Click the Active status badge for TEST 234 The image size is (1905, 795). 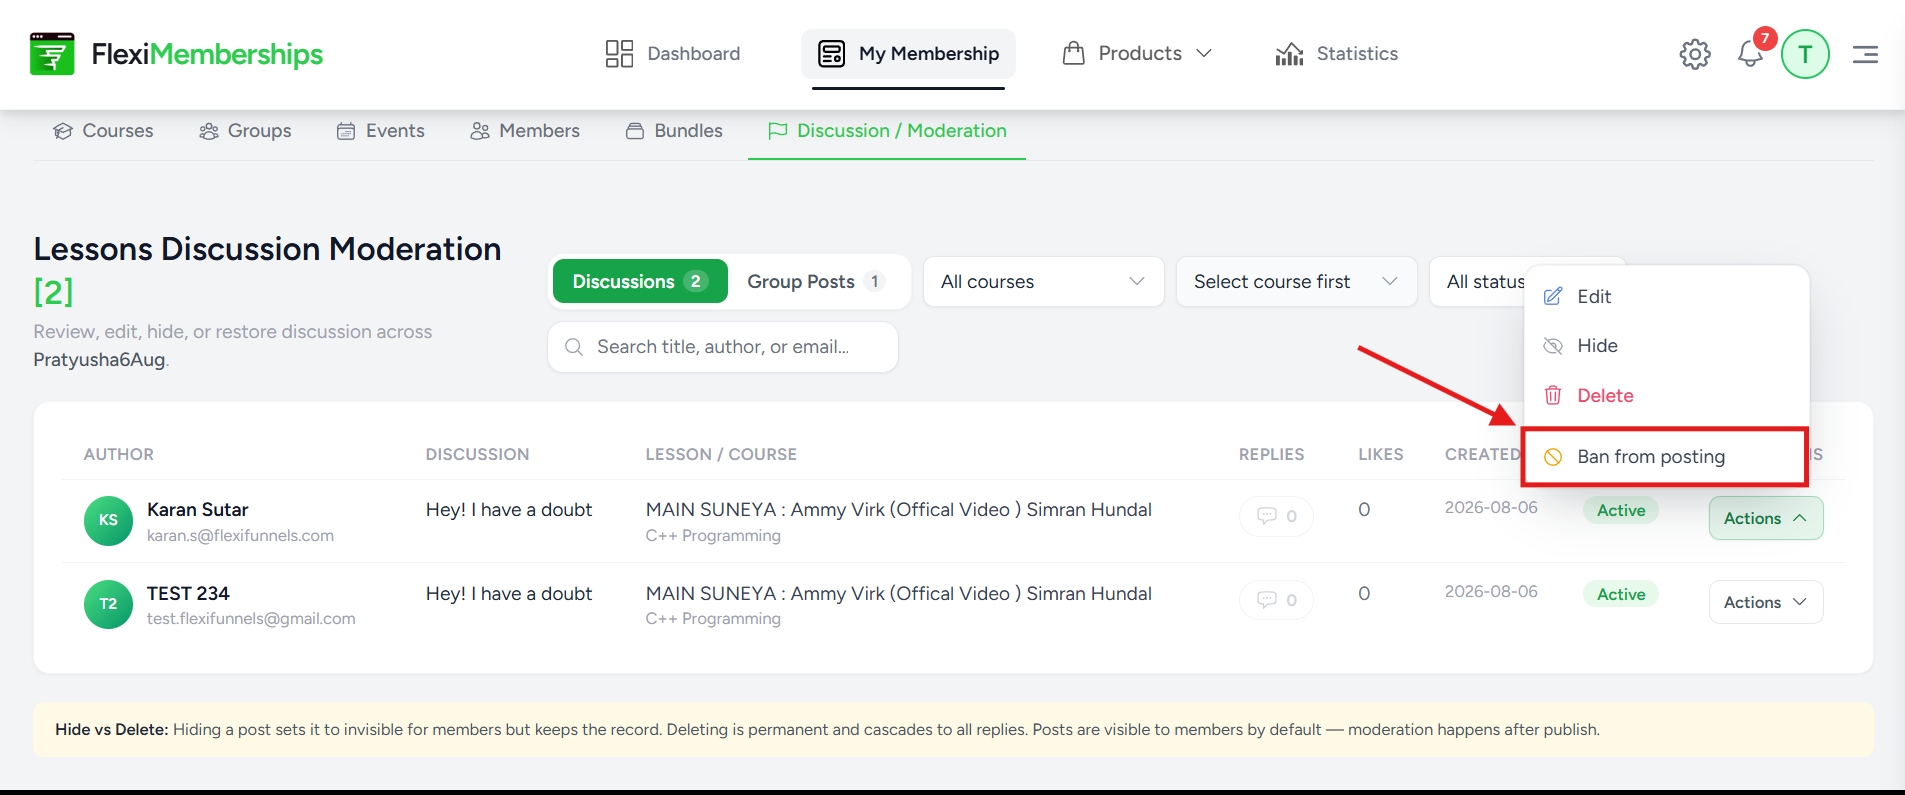(x=1621, y=594)
